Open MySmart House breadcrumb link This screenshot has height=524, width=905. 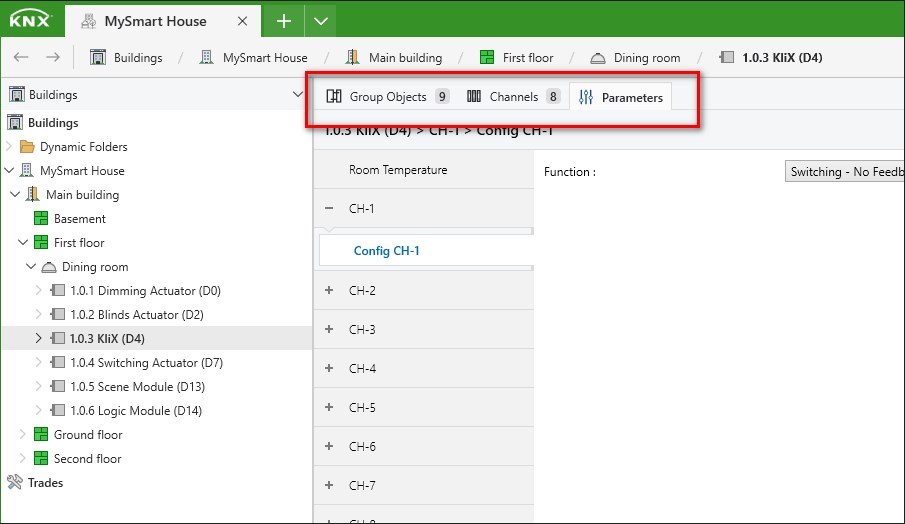(265, 58)
